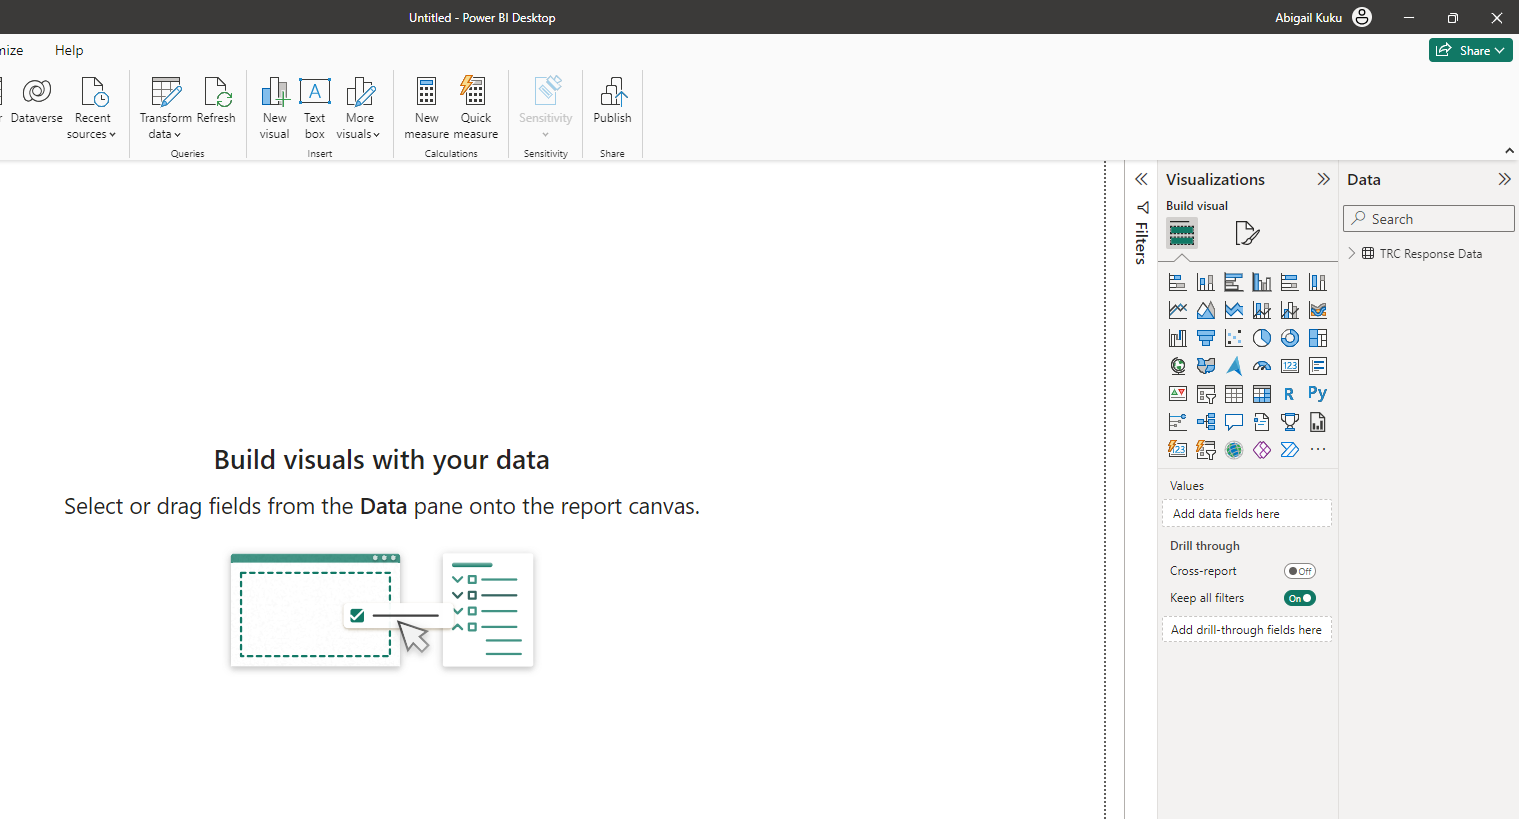Image resolution: width=1519 pixels, height=819 pixels.
Task: Click the Publish button
Action: [612, 101]
